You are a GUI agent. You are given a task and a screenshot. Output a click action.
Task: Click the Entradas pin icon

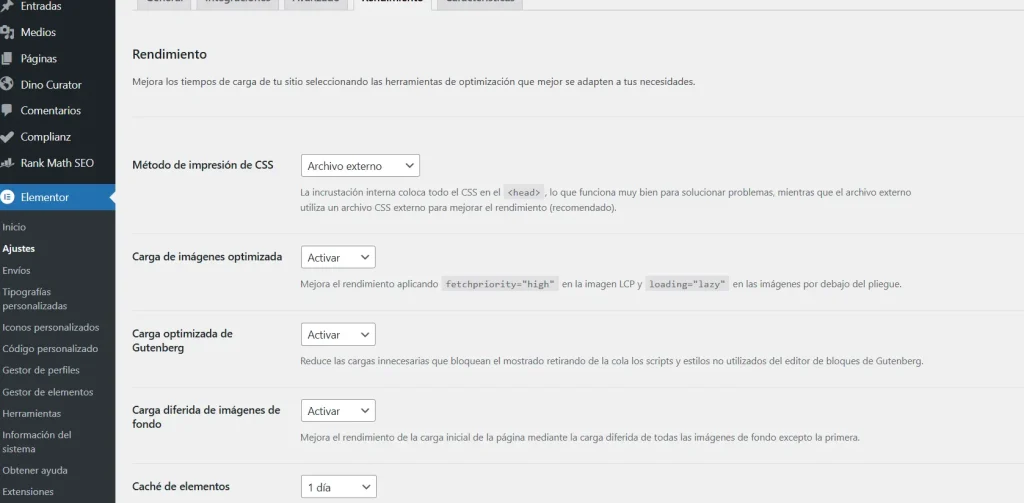coord(7,6)
